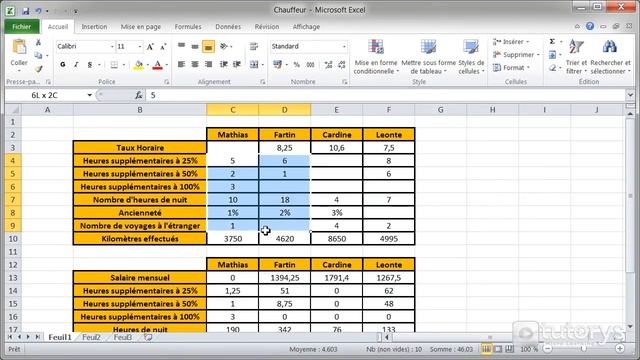Screen dimensions: 640x360
Task: Click the increase font size icon
Action: pos(150,47)
